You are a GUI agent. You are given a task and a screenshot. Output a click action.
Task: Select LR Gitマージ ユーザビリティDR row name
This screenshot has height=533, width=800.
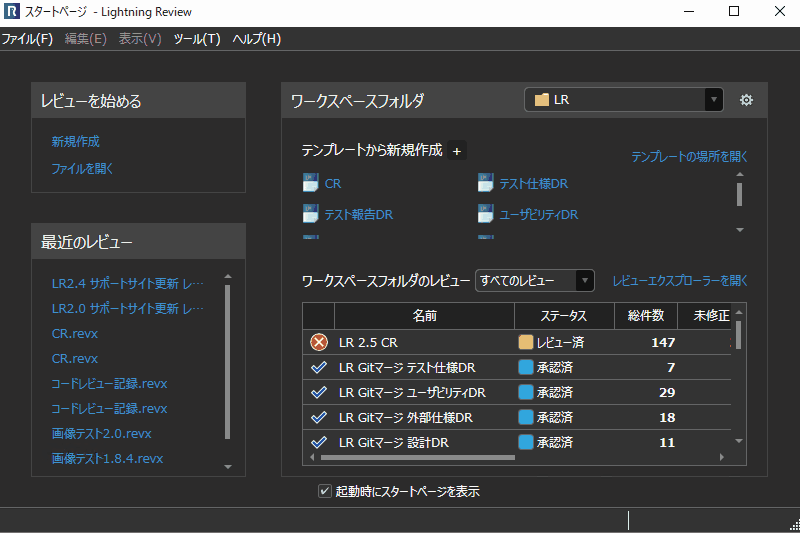point(412,393)
